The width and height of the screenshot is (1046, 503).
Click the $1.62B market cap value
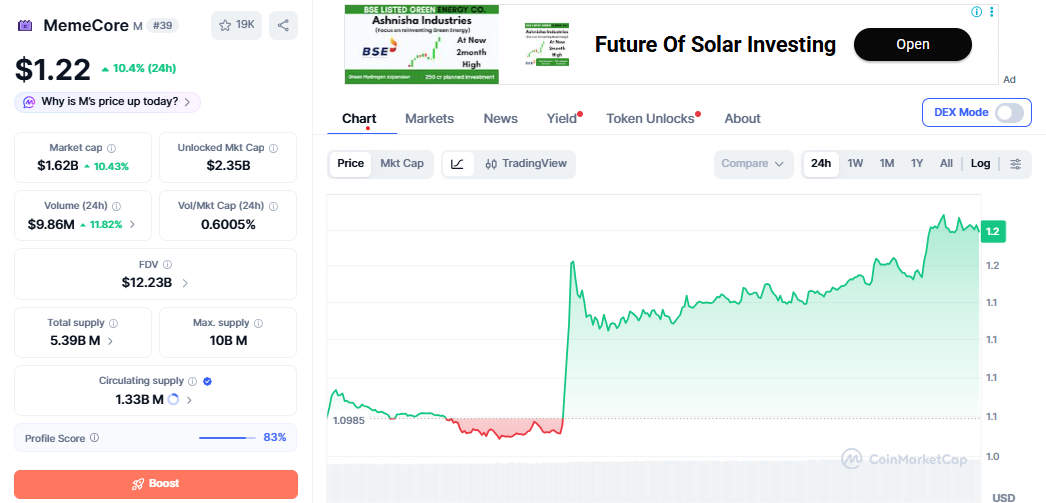tap(58, 166)
